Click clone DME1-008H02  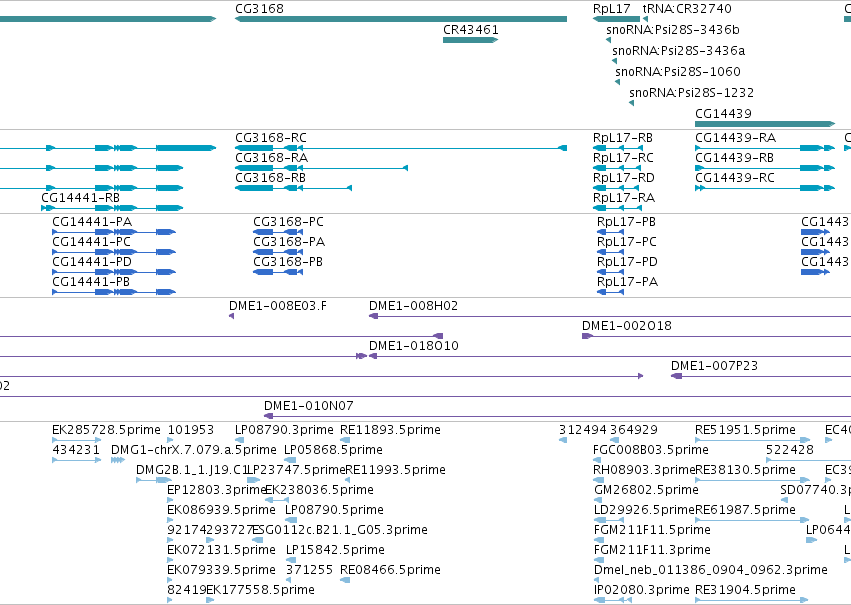click(610, 316)
